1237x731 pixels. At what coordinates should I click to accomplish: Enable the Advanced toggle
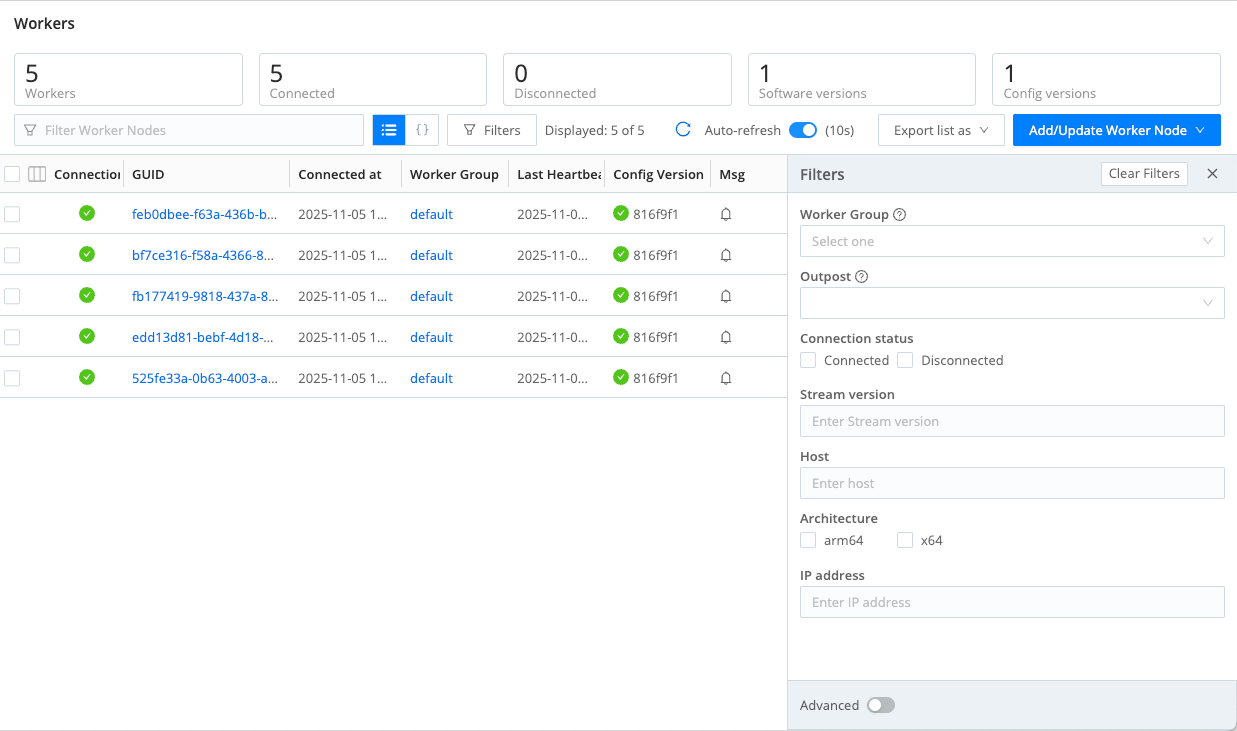click(880, 705)
